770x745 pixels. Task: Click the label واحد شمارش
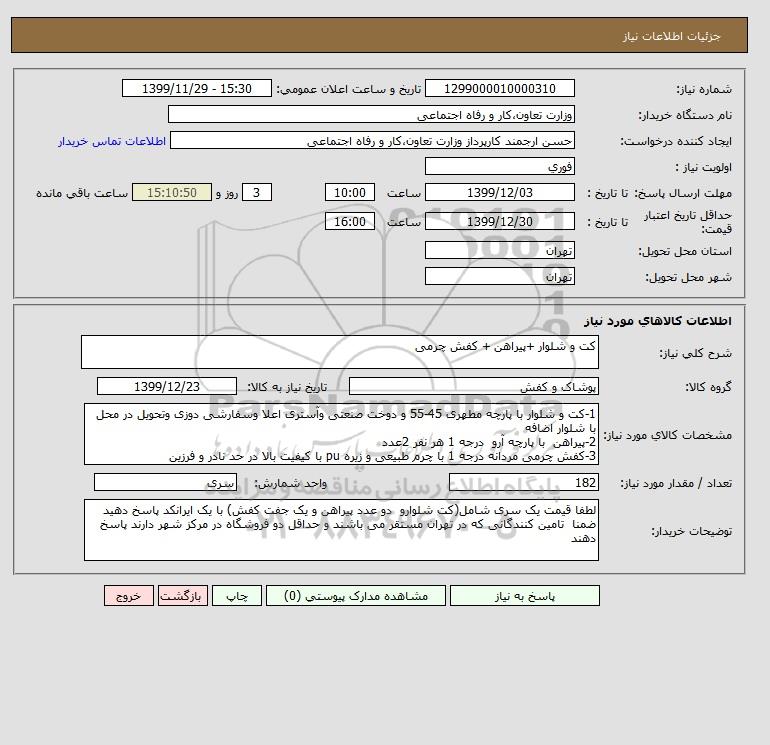click(x=290, y=483)
